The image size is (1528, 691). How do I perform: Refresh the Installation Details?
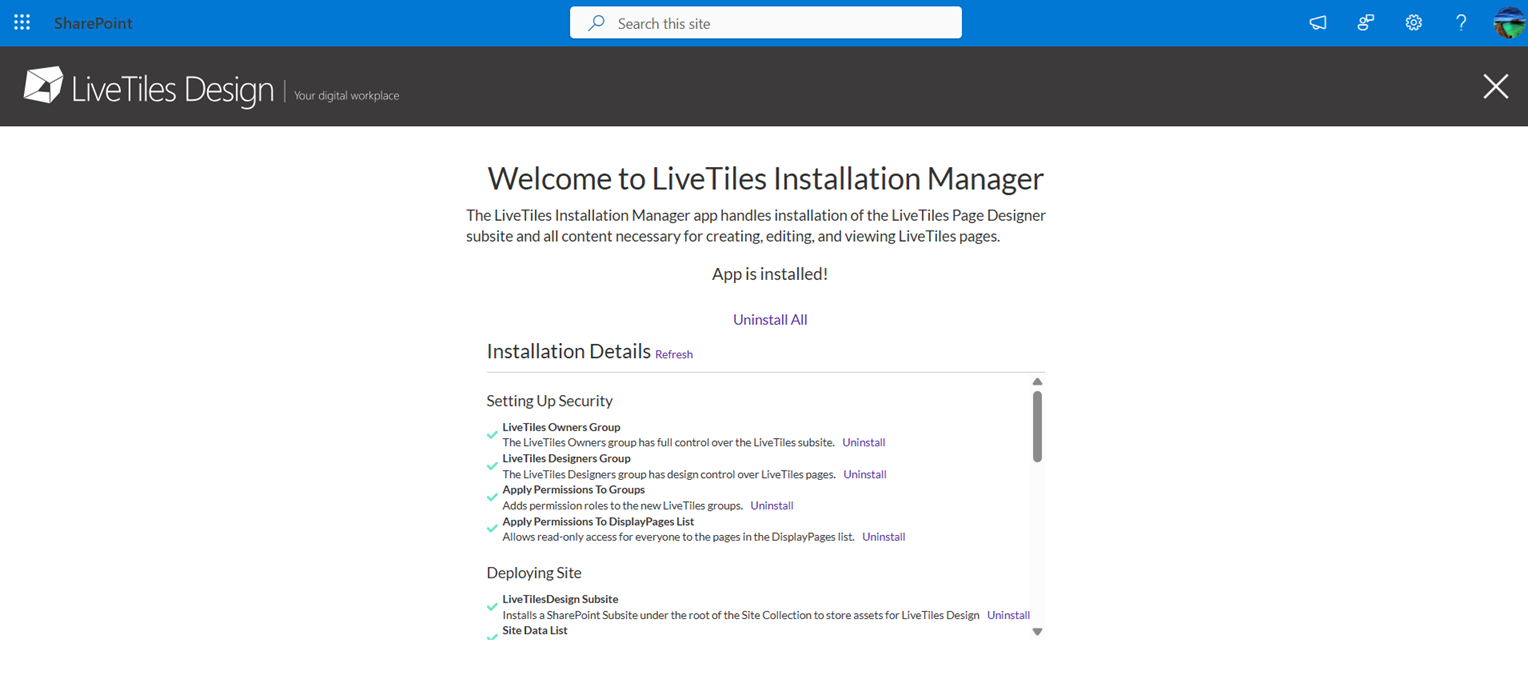(674, 354)
